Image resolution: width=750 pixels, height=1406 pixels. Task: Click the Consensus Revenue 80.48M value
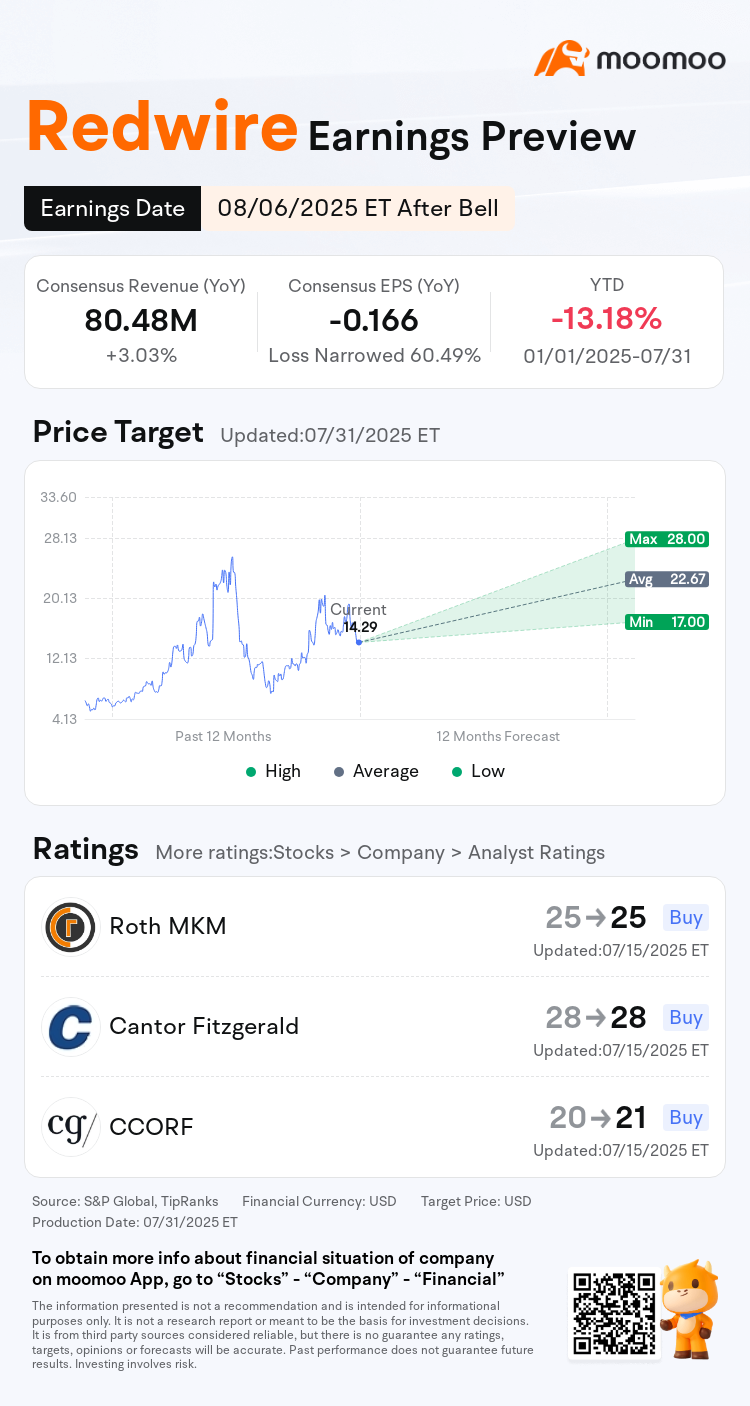tap(141, 321)
